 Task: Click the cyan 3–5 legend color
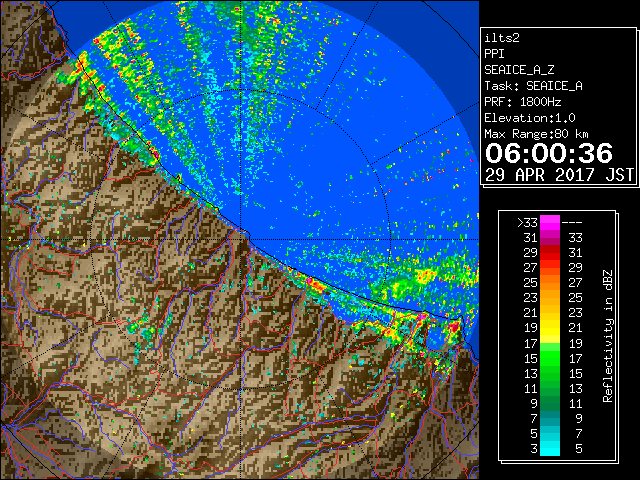point(550,448)
